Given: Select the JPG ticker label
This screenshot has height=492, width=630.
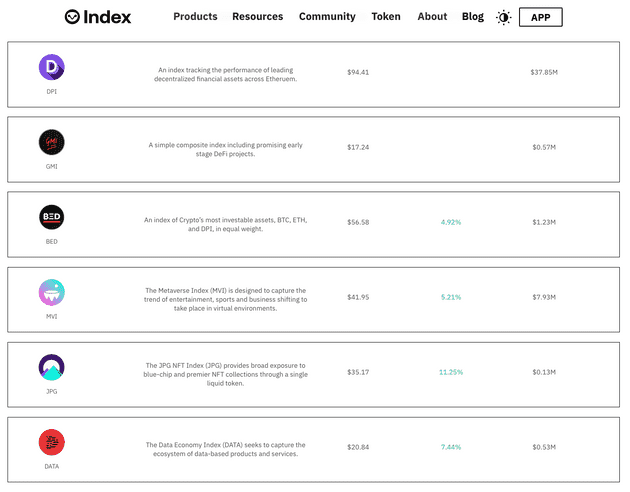Looking at the screenshot, I should click(x=51, y=391).
